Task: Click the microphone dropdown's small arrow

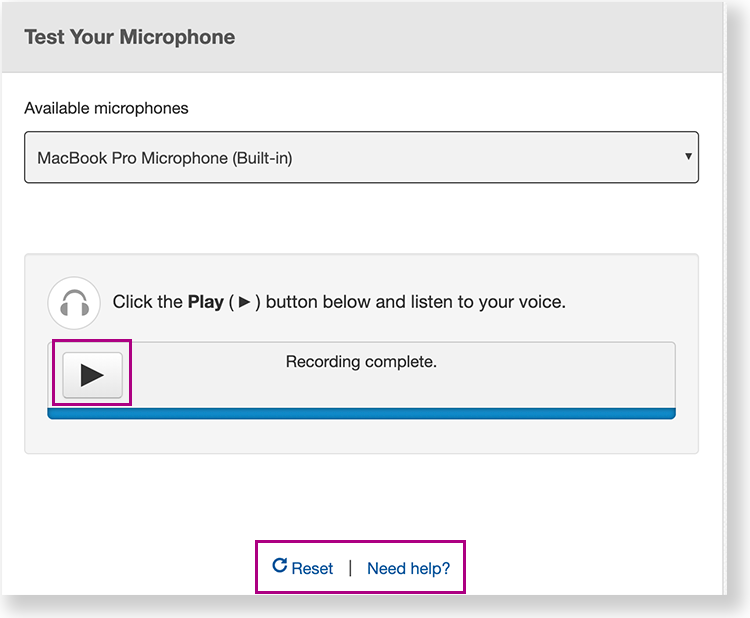Action: tap(688, 157)
